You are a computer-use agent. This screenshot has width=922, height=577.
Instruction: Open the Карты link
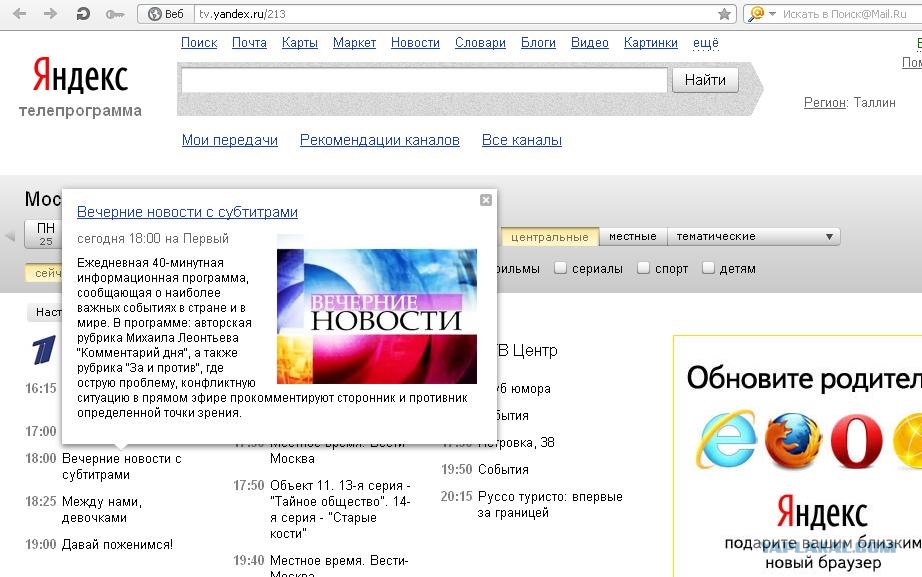(x=300, y=43)
